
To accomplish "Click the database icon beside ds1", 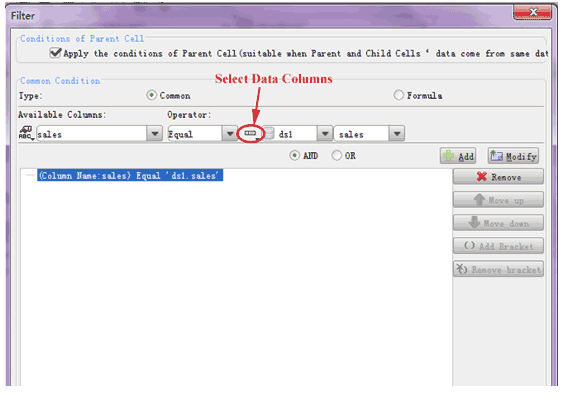I will (x=269, y=134).
